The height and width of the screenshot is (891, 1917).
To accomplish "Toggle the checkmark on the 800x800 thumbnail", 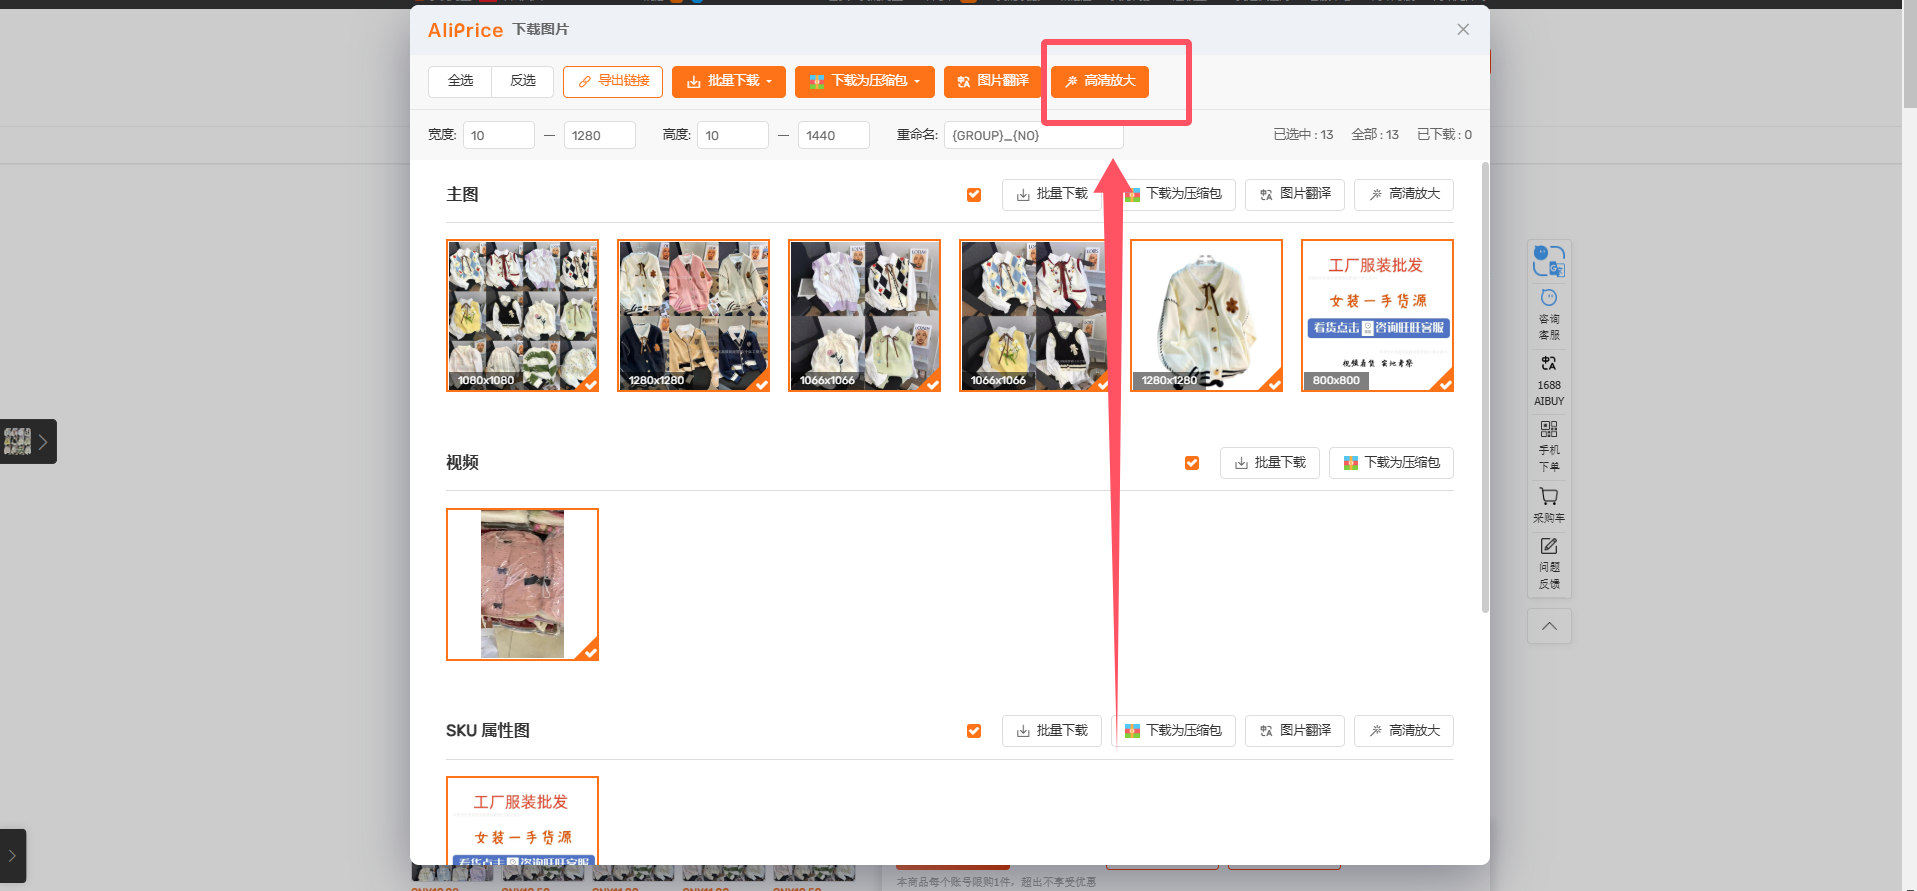I will [x=1445, y=384].
